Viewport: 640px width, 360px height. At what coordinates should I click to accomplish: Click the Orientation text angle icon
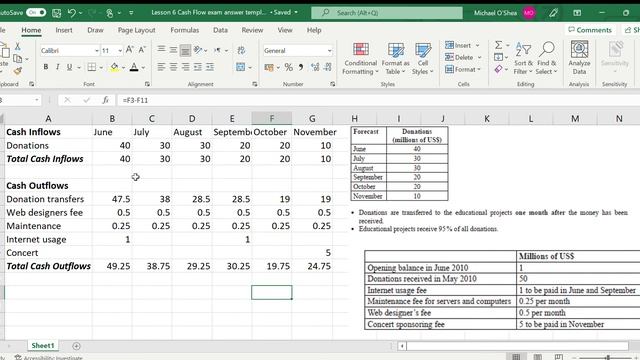click(x=198, y=50)
